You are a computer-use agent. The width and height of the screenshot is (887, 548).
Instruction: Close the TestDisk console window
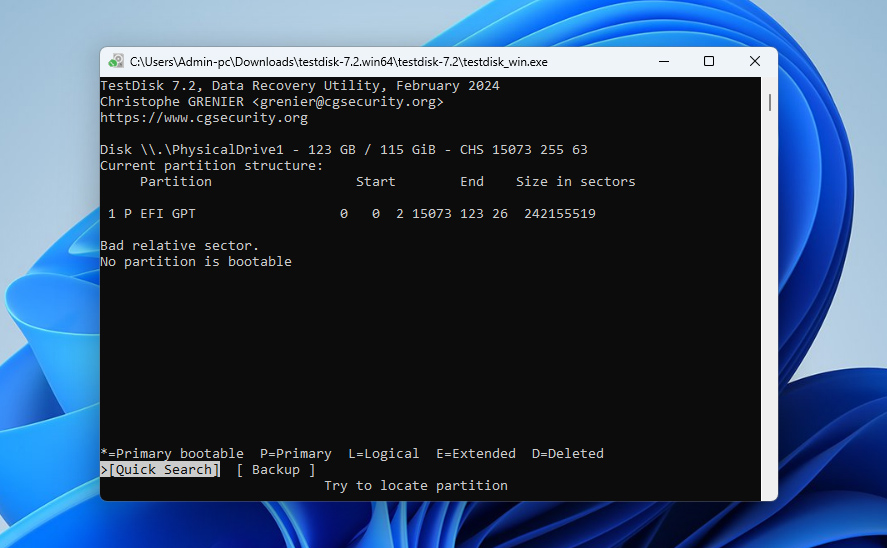coord(755,62)
